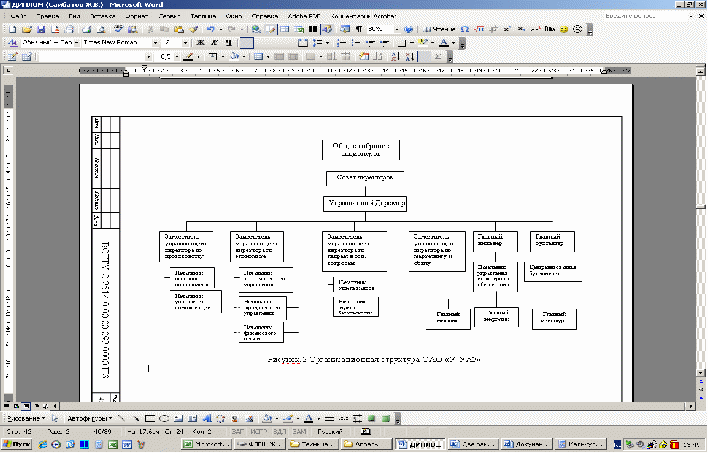Click the Columns icon in toolbar
Image resolution: width=708 pixels, height=453 pixels.
pyautogui.click(x=313, y=29)
